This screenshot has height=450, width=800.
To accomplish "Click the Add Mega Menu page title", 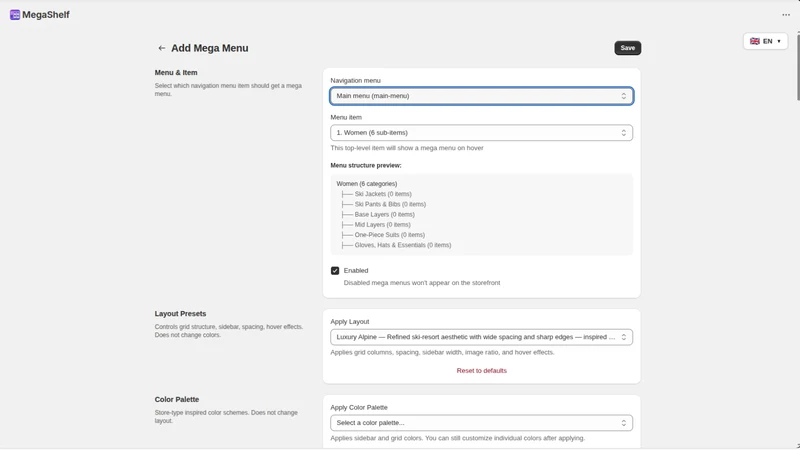I will pos(210,48).
